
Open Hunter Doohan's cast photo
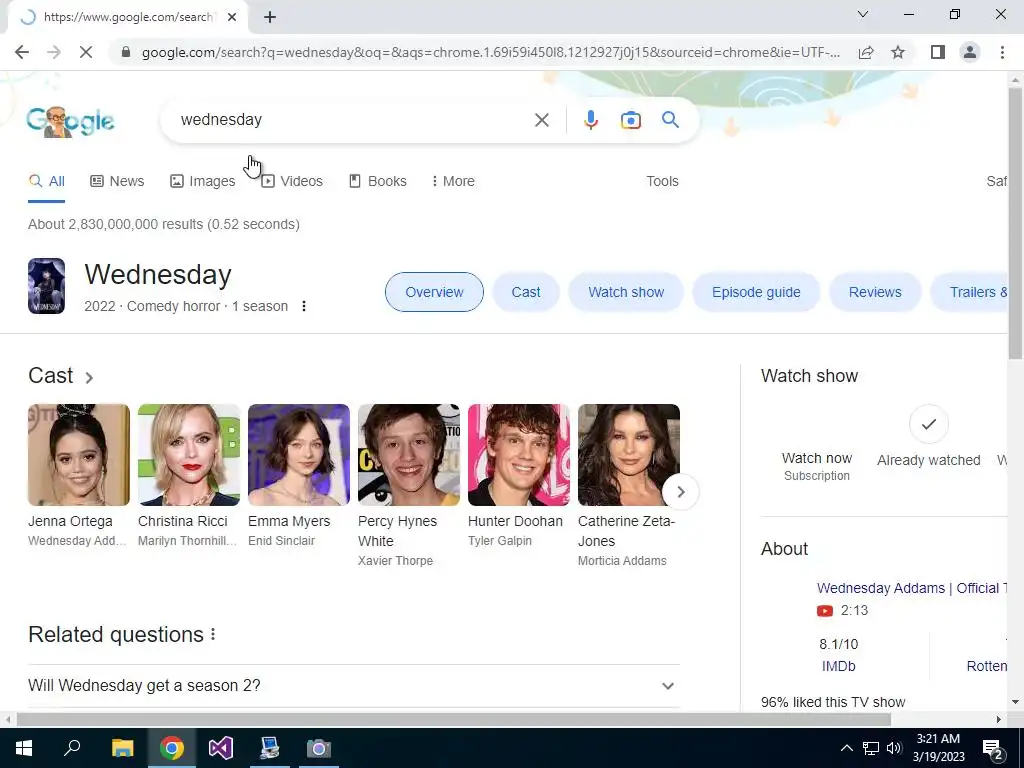click(x=519, y=455)
